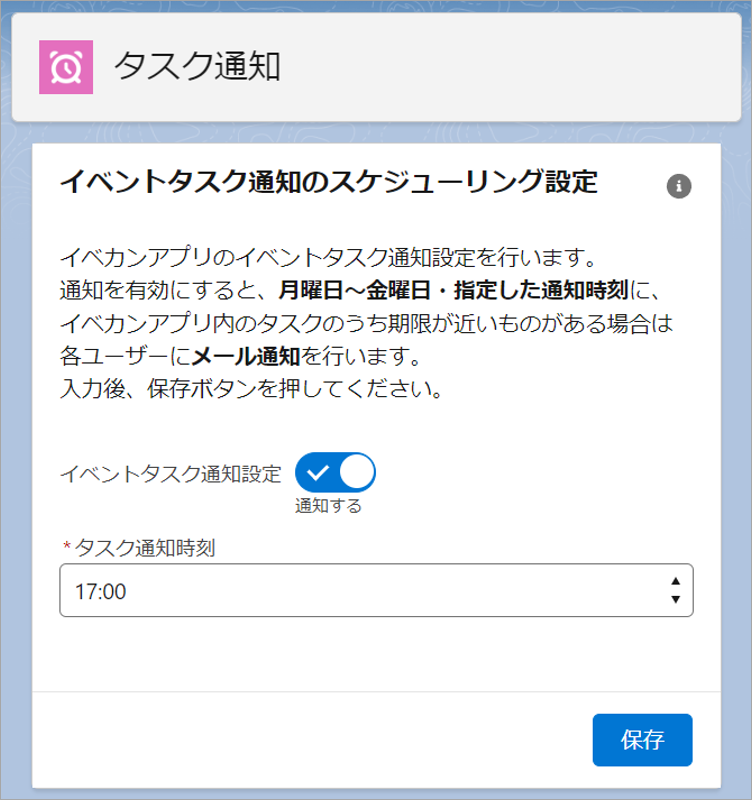Click the up arrow in the time selector

(x=676, y=581)
